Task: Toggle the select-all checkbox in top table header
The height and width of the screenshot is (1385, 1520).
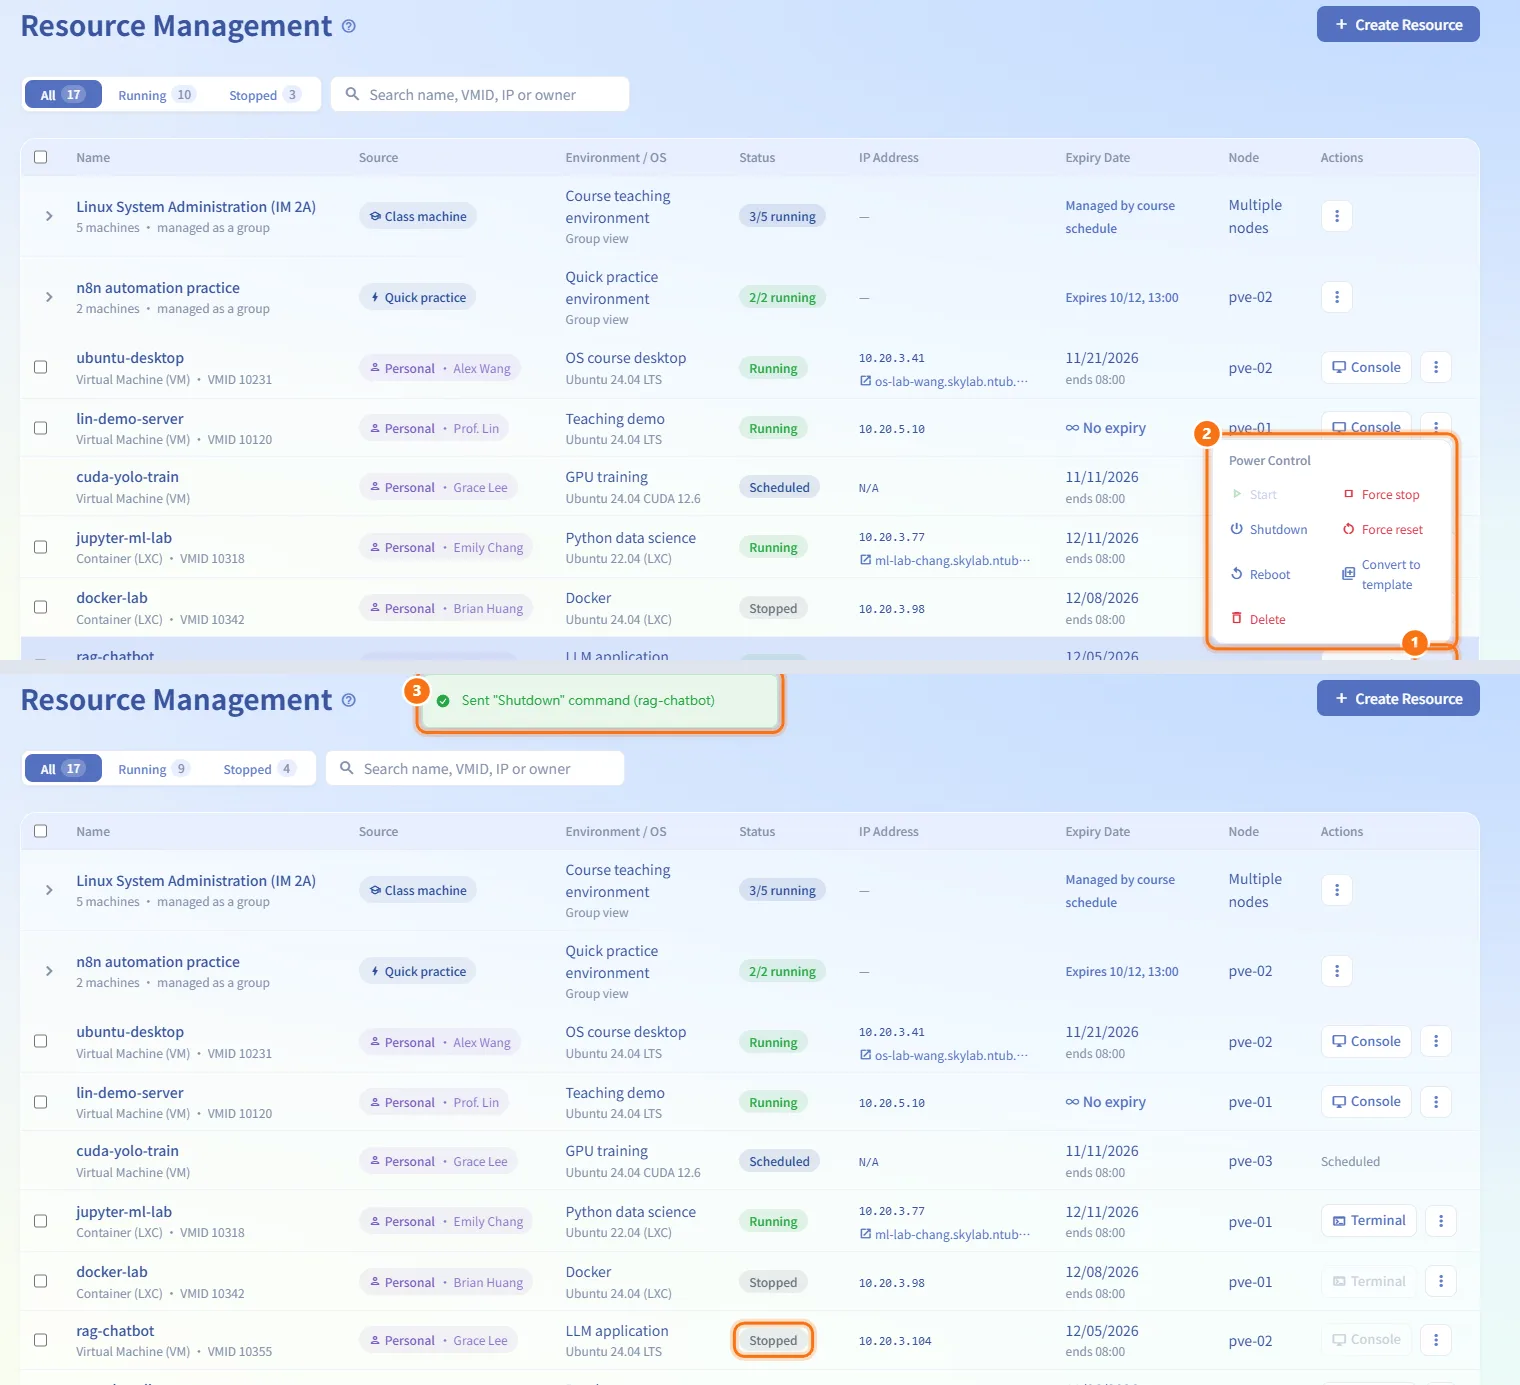Action: click(x=41, y=157)
